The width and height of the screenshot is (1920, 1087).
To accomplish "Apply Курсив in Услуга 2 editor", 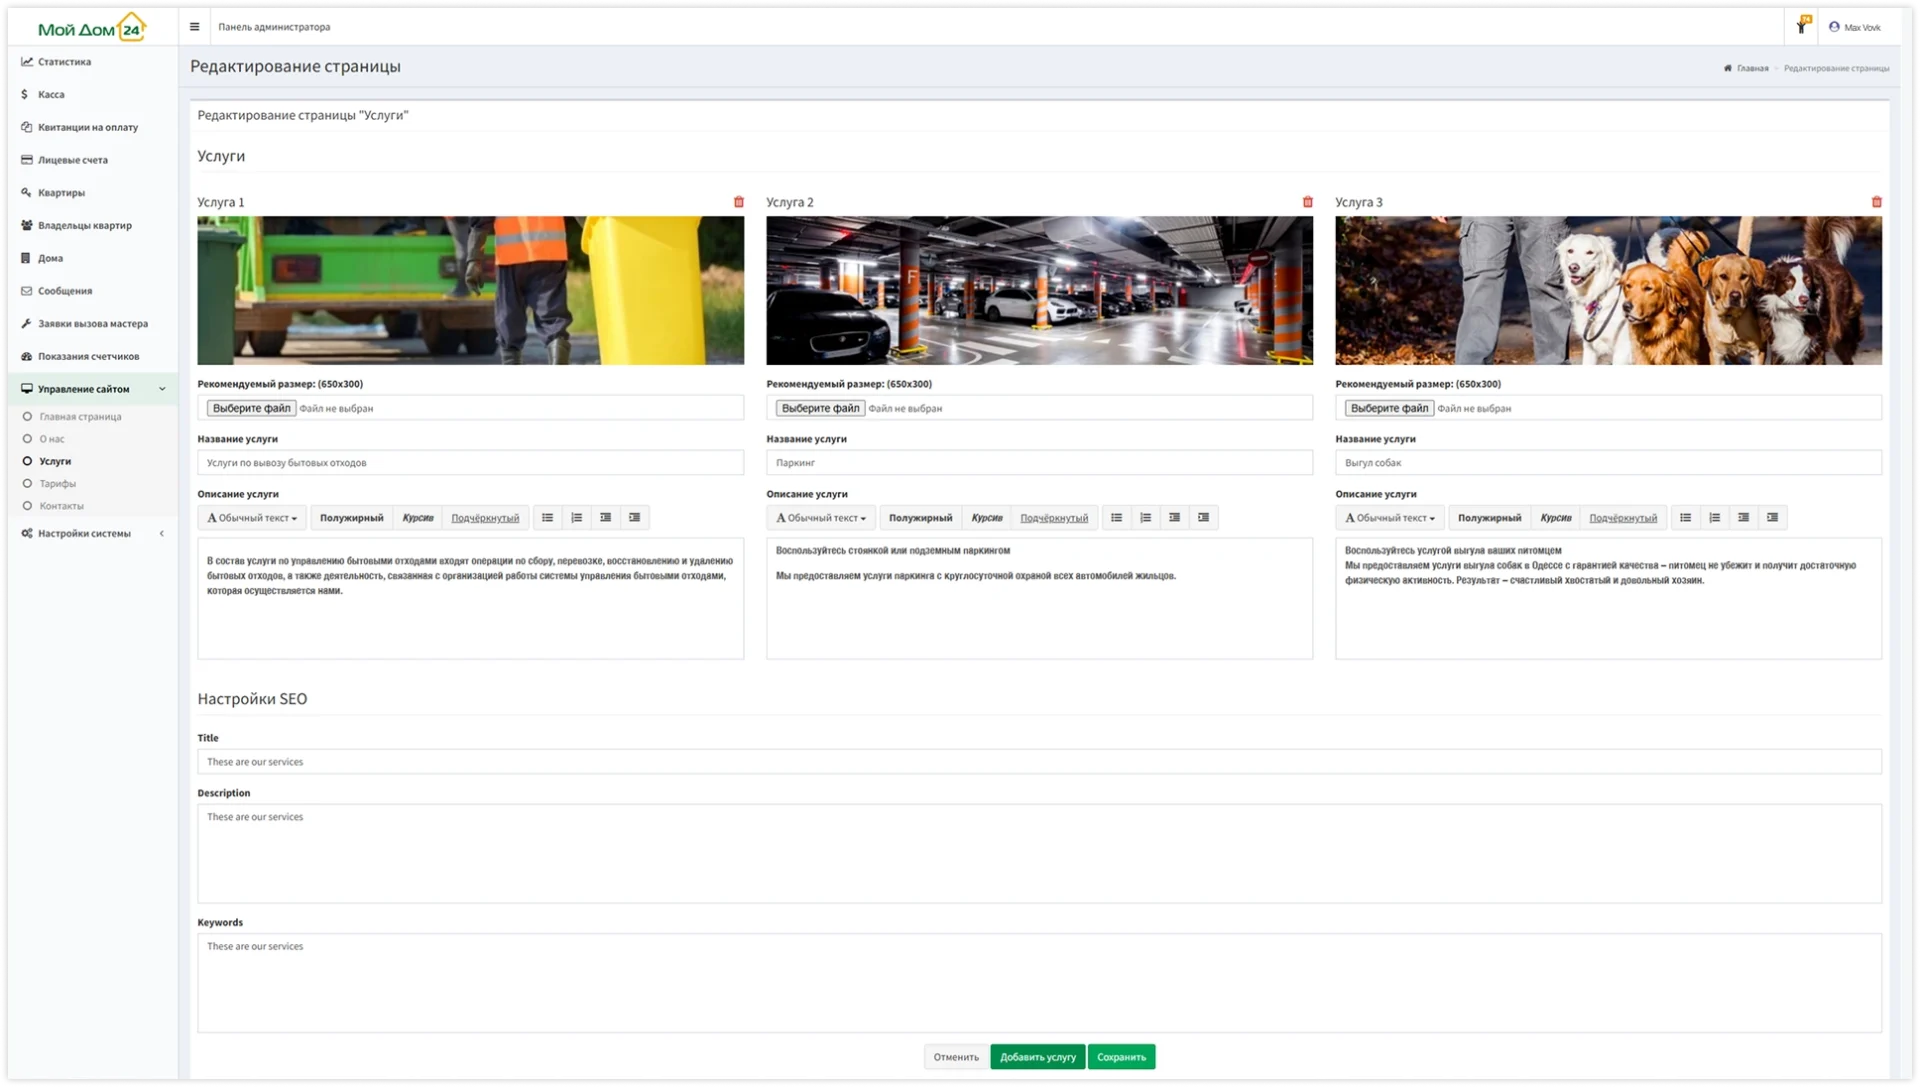I will click(987, 518).
